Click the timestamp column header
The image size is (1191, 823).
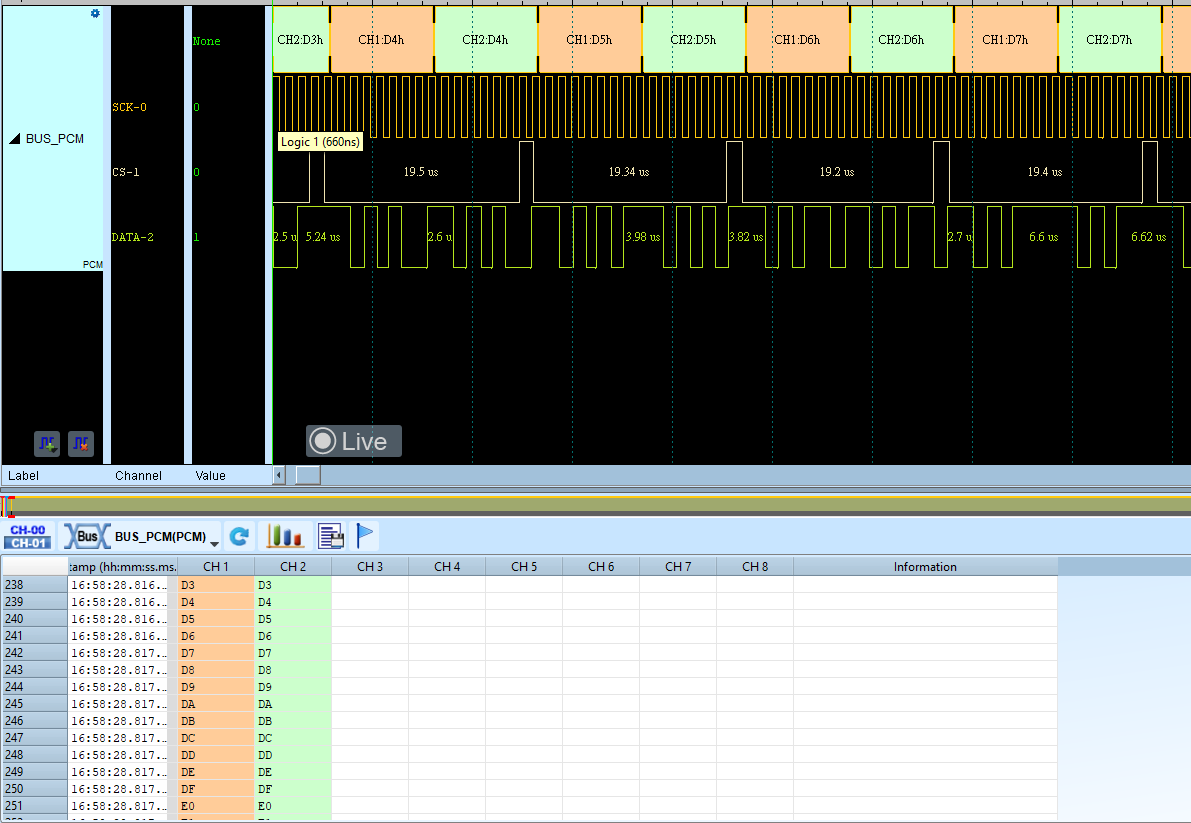pos(122,566)
